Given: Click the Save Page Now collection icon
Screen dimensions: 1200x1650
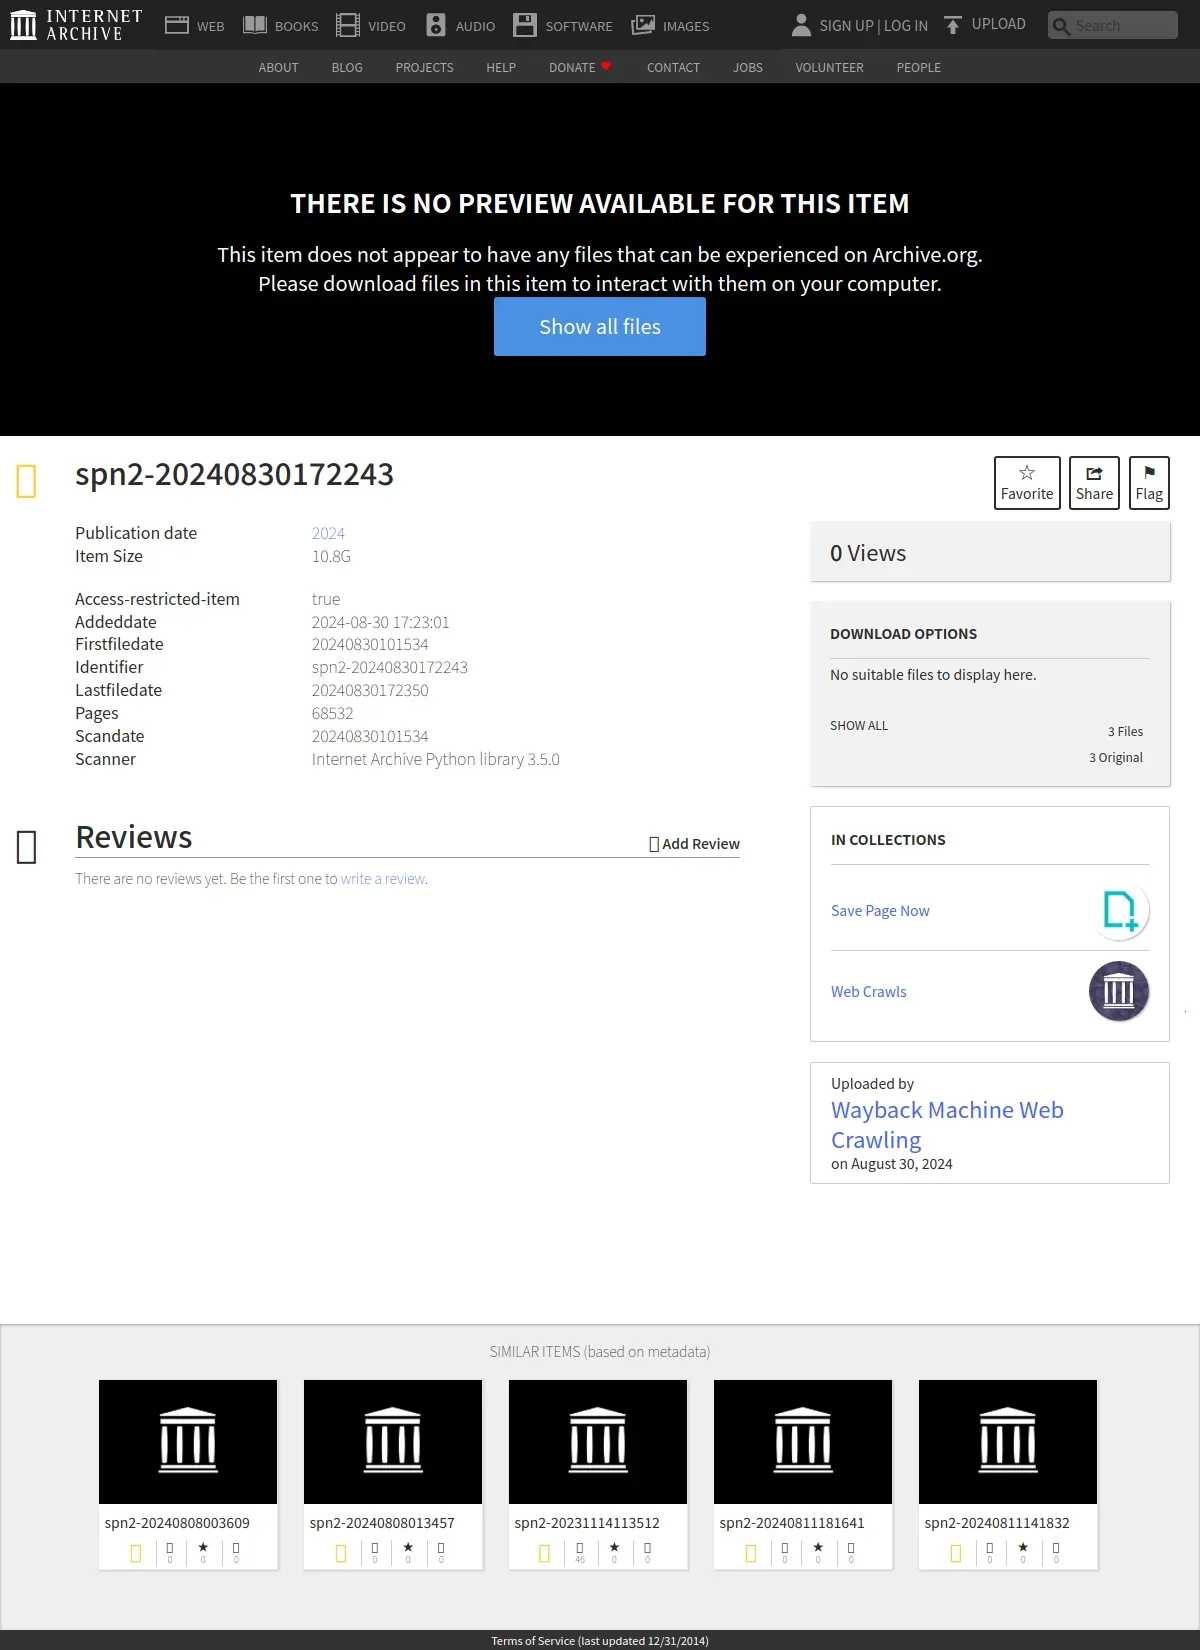Looking at the screenshot, I should (1119, 910).
